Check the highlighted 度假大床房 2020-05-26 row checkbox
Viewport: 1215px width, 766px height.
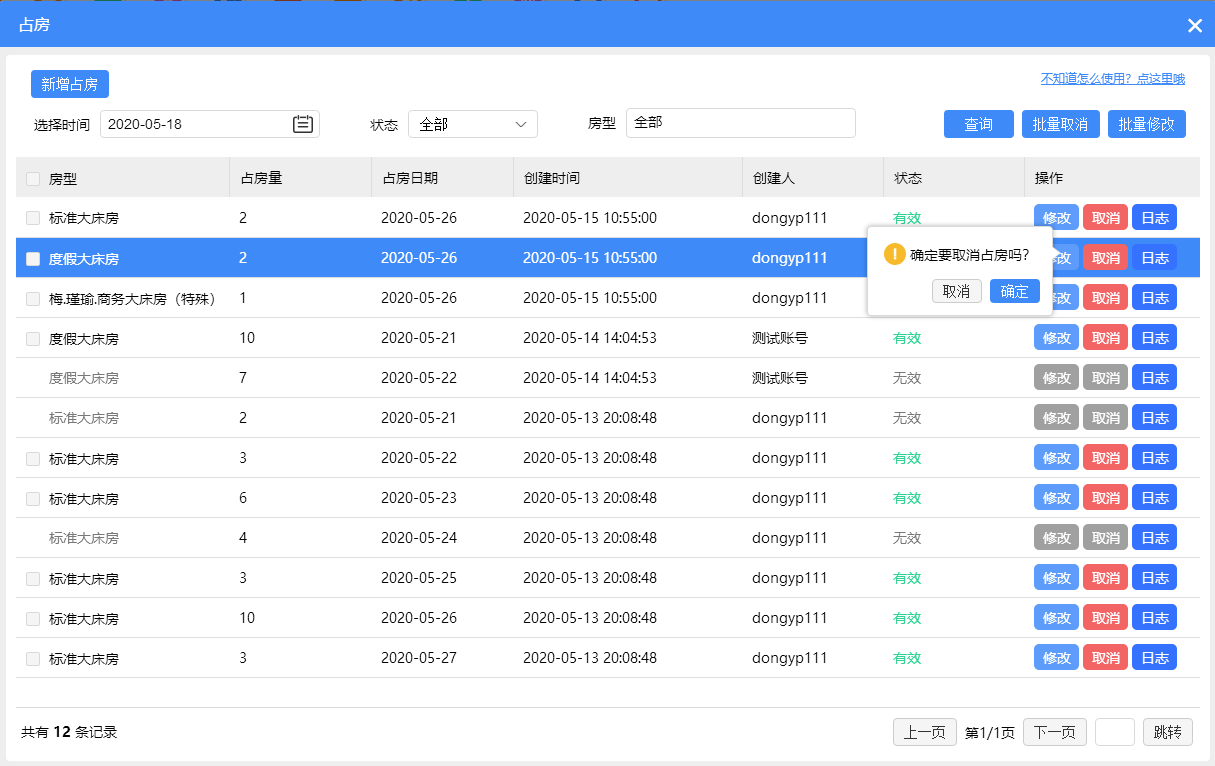coord(33,258)
